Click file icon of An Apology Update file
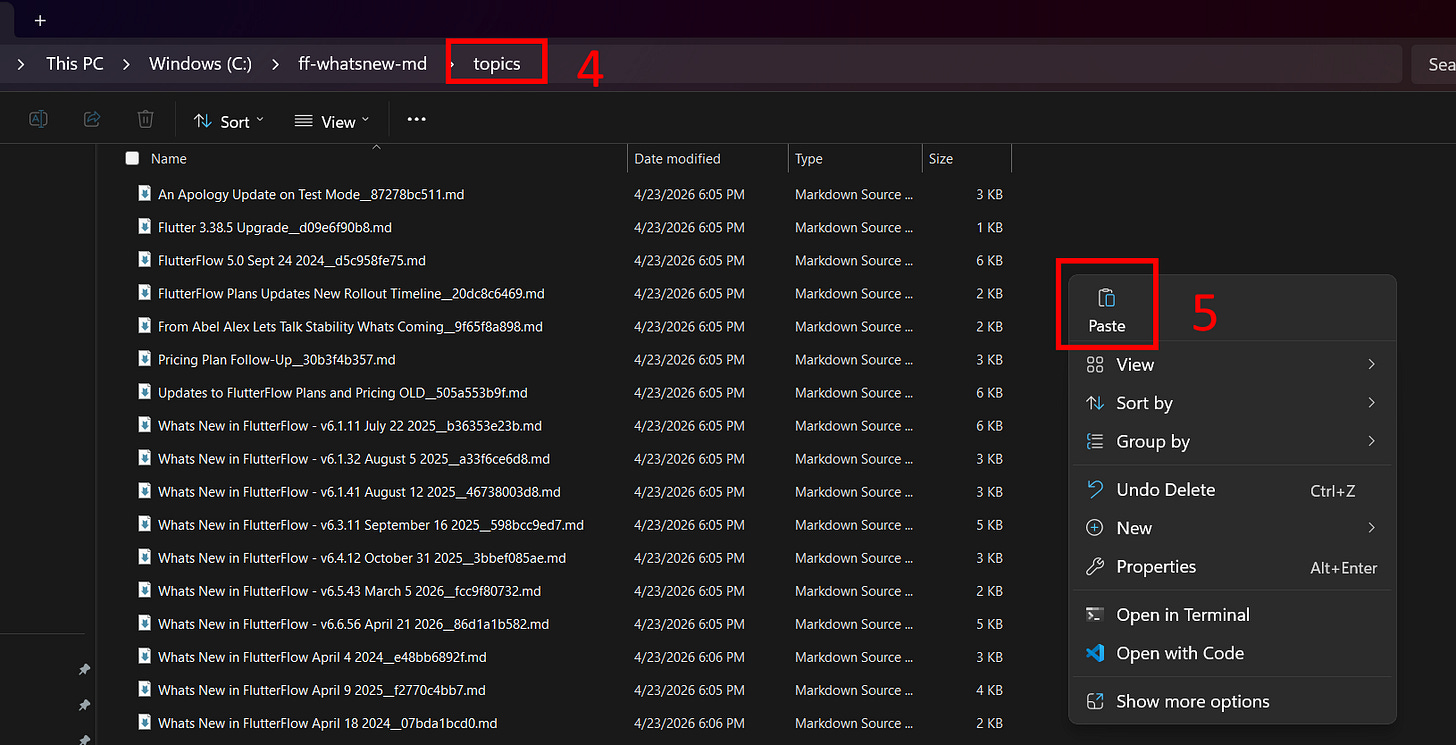This screenshot has height=745, width=1456. [145, 194]
